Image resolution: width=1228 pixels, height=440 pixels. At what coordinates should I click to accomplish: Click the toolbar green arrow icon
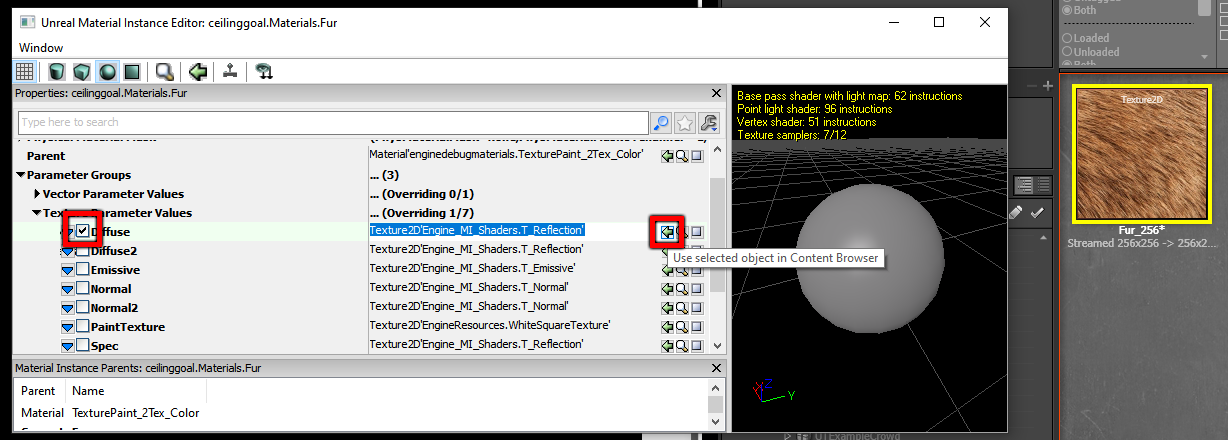pos(198,71)
